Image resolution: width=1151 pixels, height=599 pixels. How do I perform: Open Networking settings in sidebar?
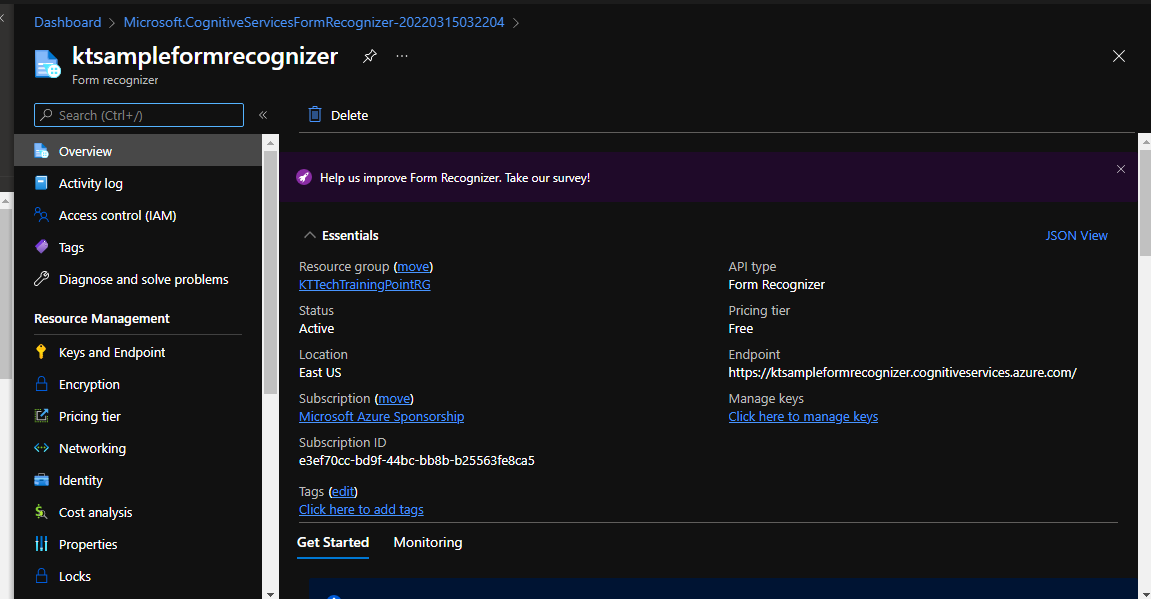[92, 448]
